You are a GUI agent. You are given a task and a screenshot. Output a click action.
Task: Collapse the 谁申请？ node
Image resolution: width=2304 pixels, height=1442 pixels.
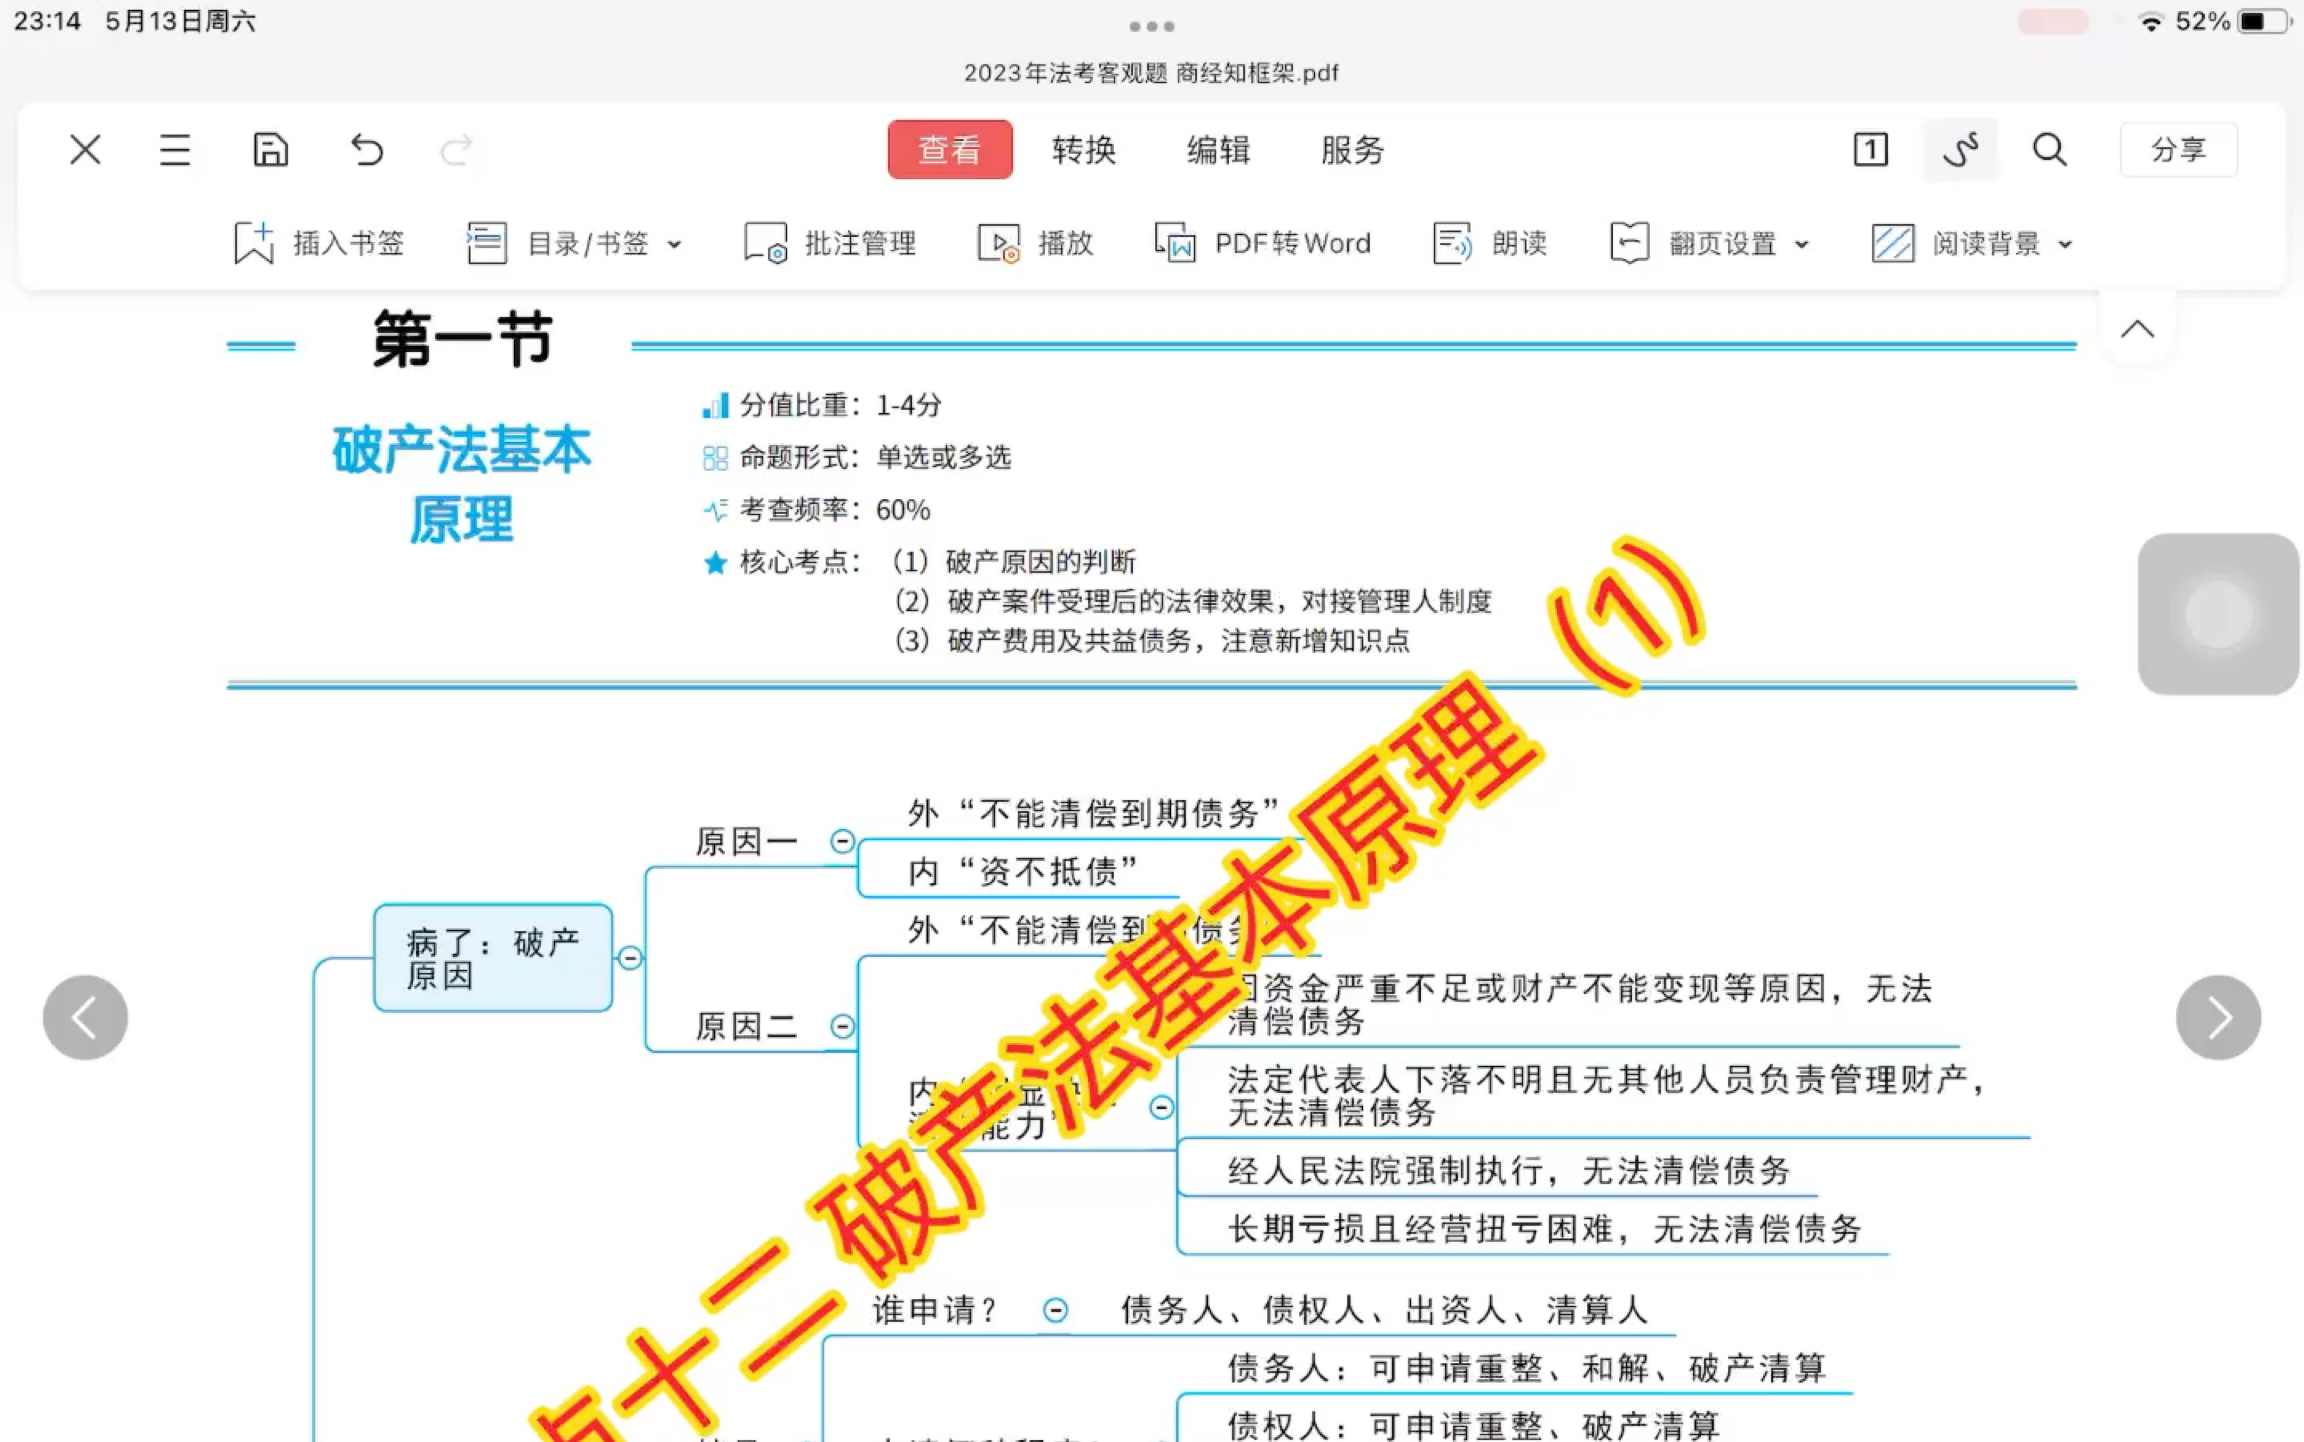tap(1055, 1310)
